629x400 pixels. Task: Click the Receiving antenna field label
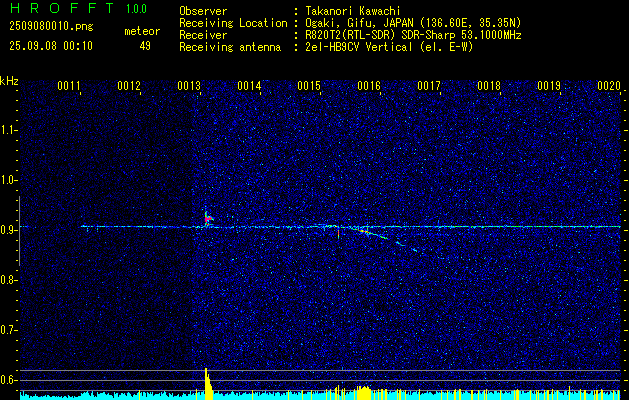coord(230,47)
